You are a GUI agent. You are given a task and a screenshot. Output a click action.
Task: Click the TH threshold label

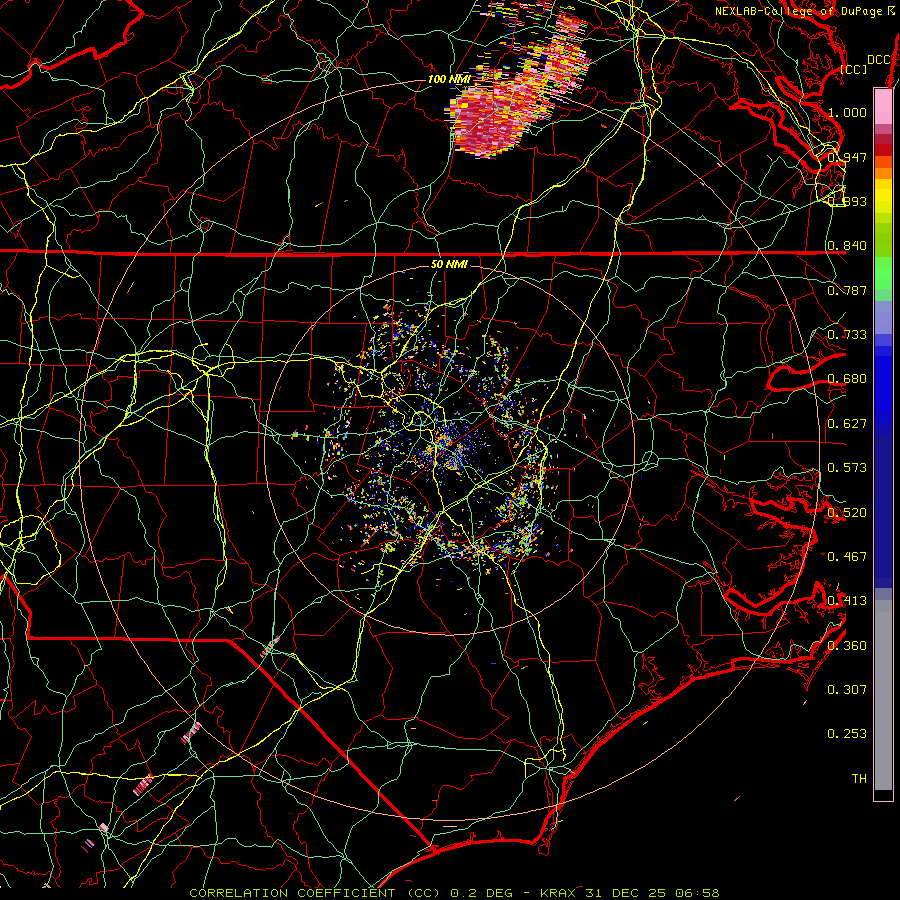859,779
